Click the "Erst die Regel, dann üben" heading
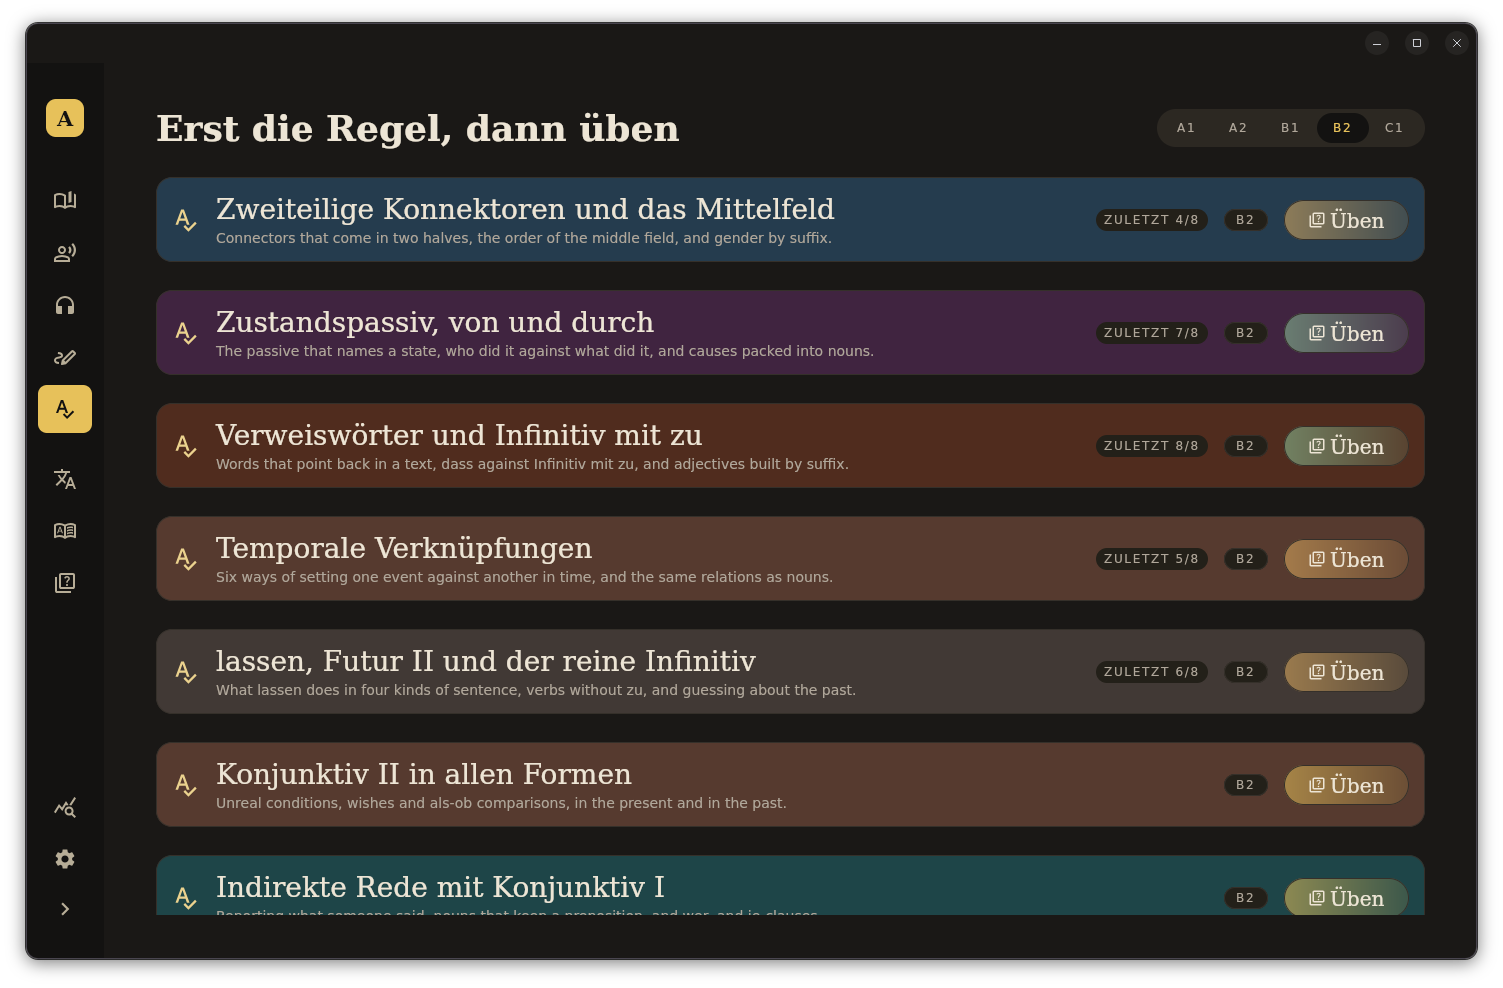The width and height of the screenshot is (1503, 988). [418, 128]
